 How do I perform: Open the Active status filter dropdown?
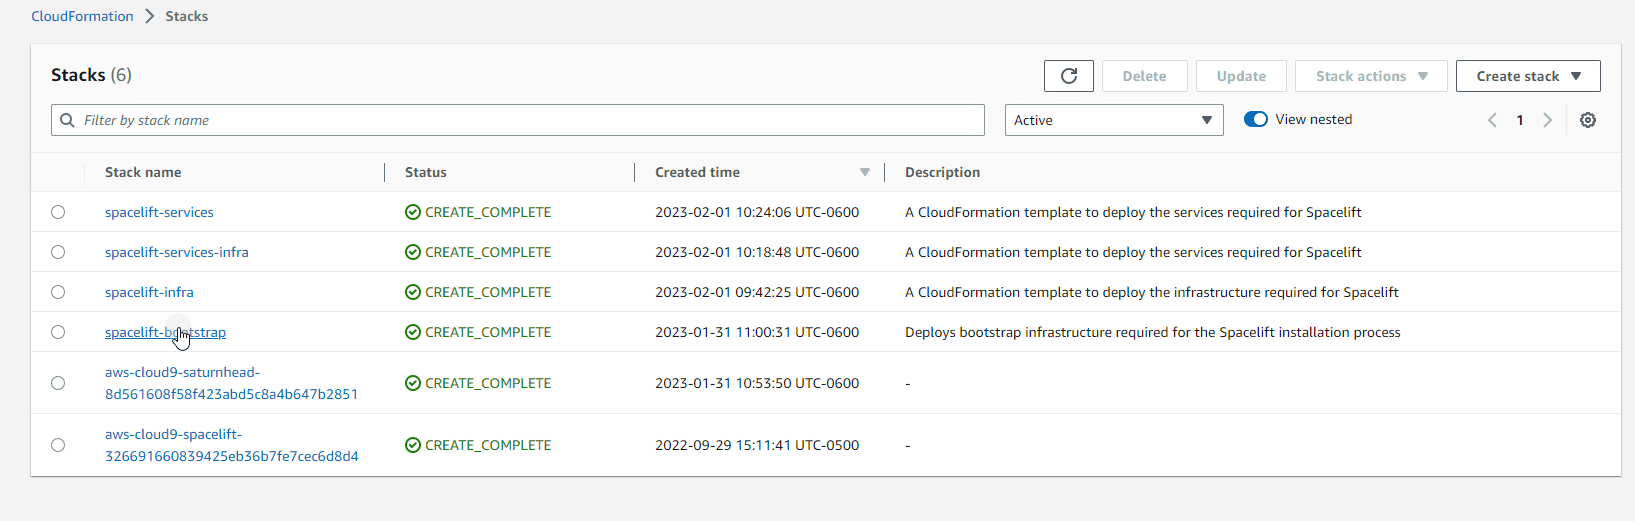pos(1114,120)
